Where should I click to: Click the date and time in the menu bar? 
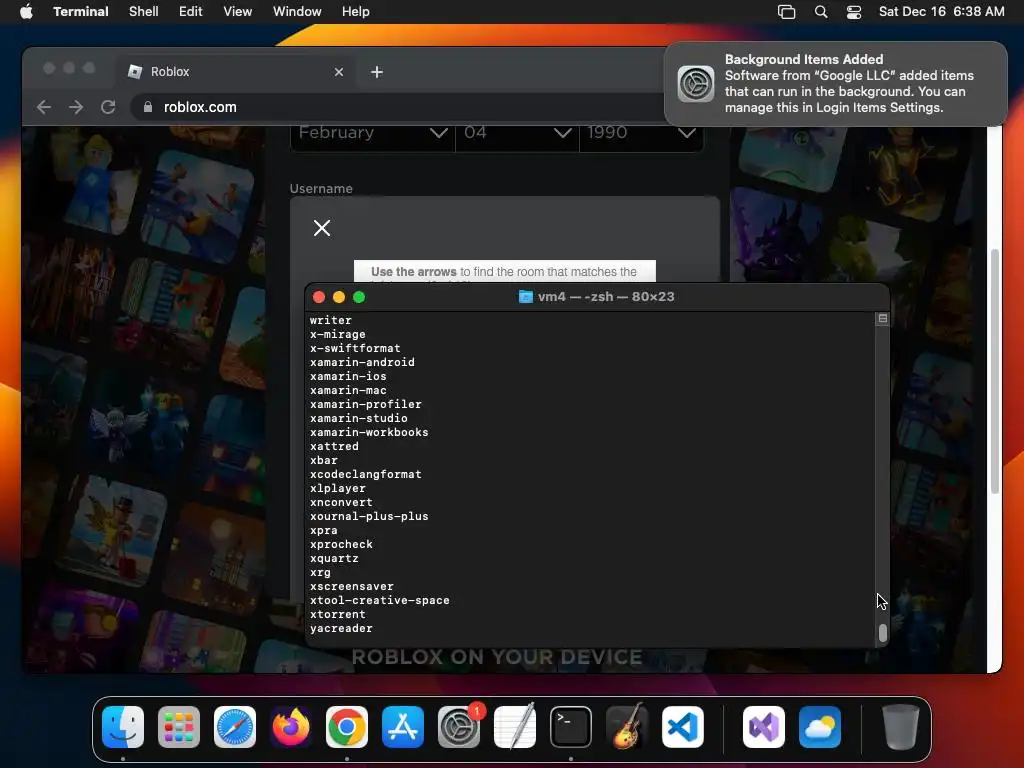(x=942, y=12)
